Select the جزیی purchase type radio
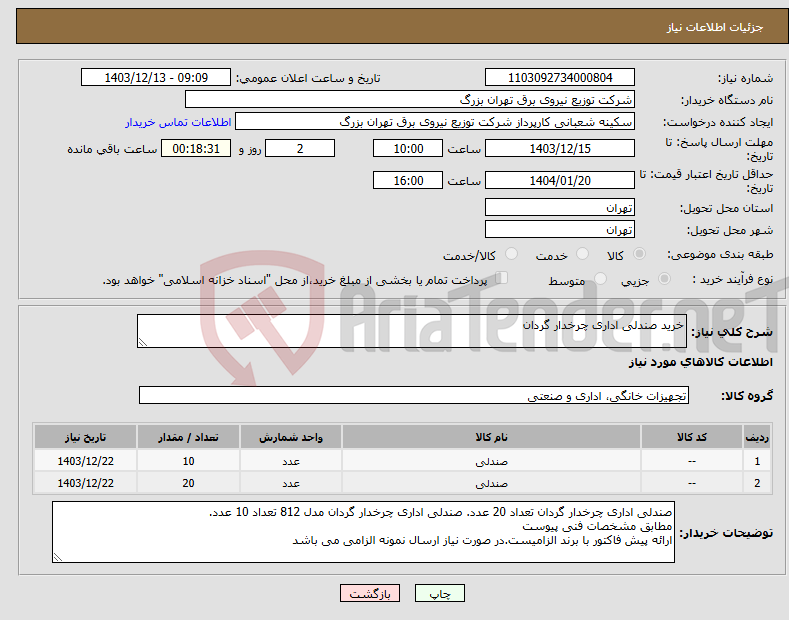Viewport: 789px width, 620px height. click(664, 279)
